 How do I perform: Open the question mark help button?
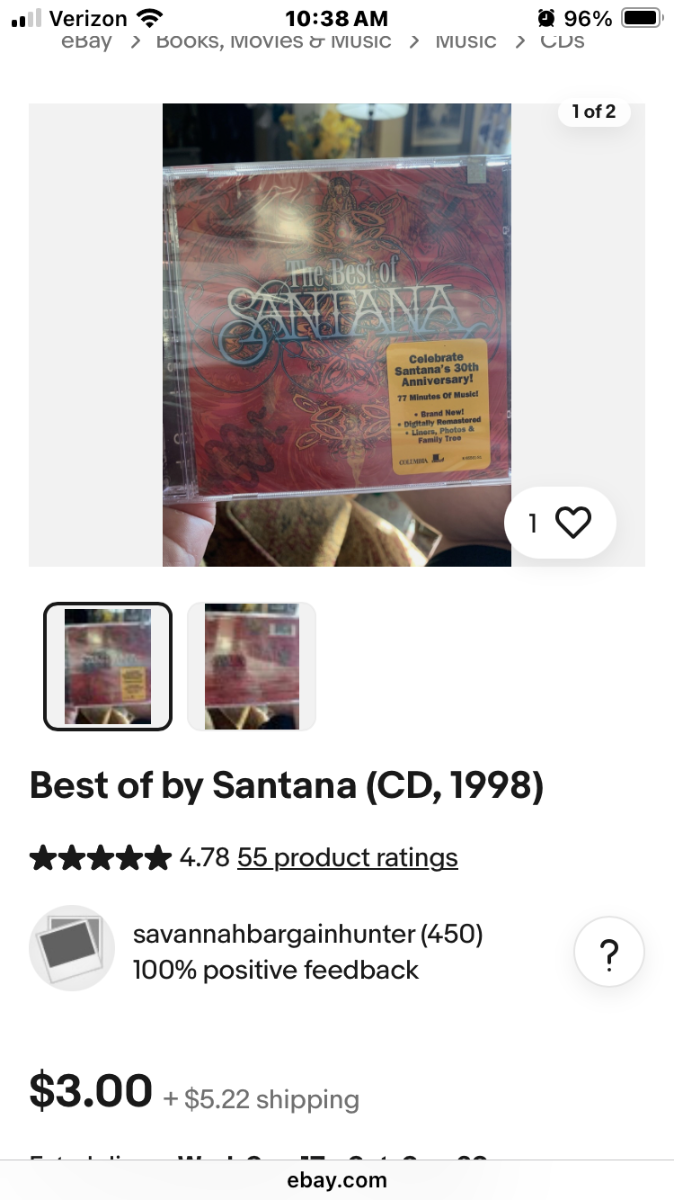[x=609, y=952]
